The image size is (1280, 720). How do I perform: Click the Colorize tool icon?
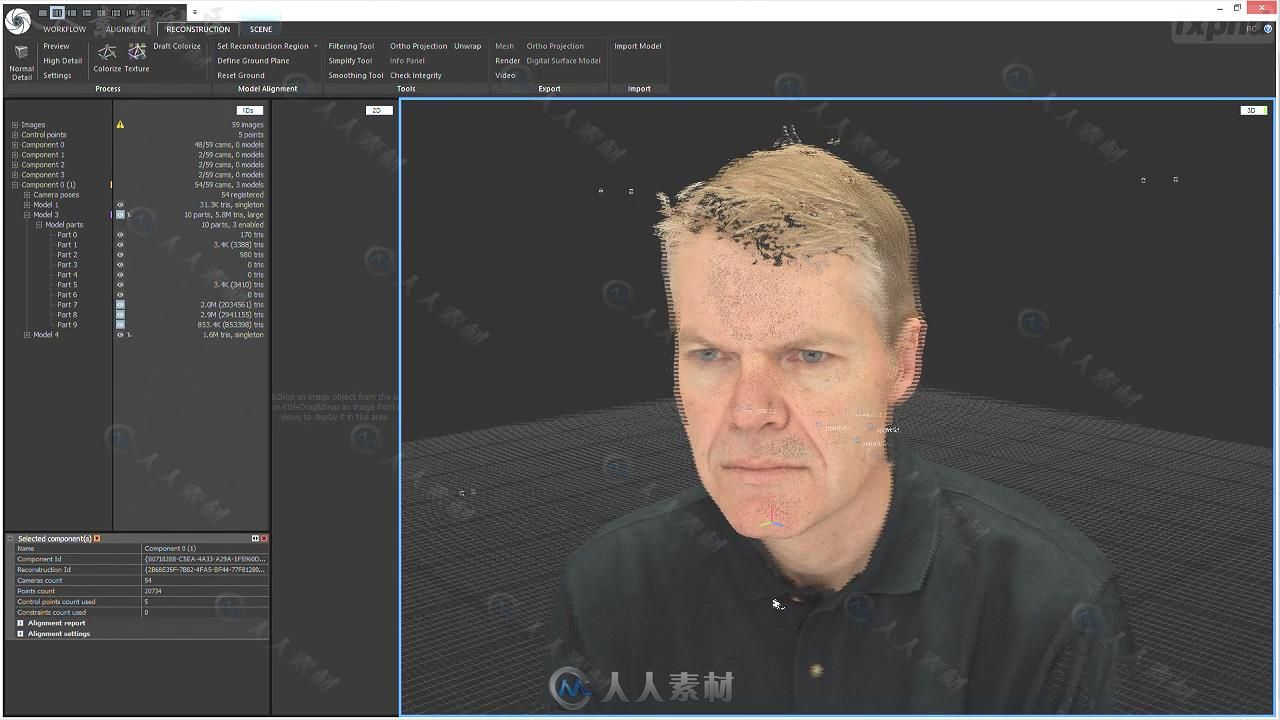click(x=106, y=51)
